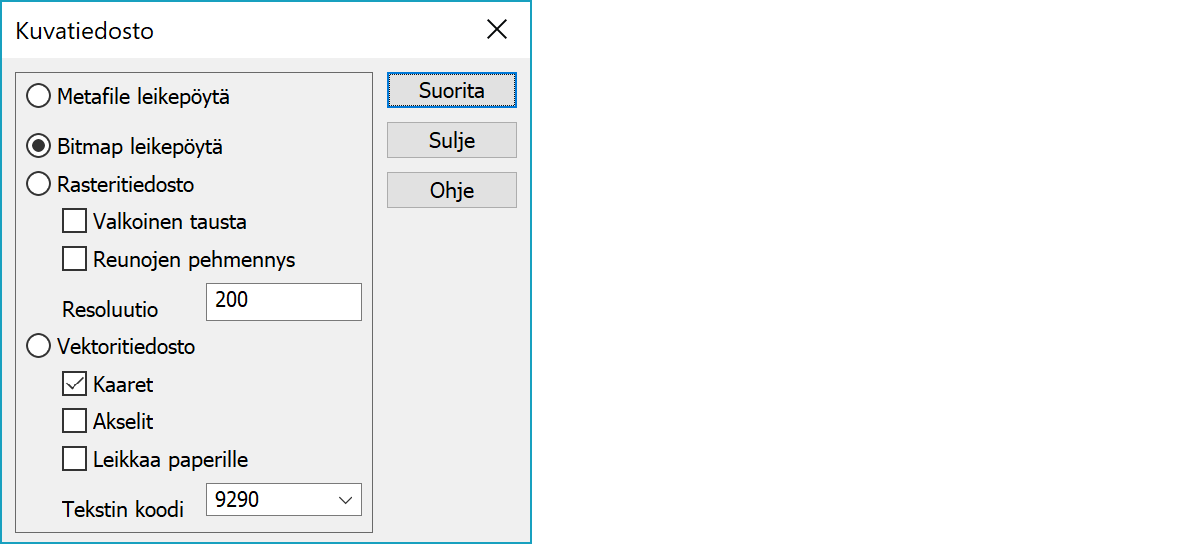Open help with the Ohje button
The image size is (1200, 544).
click(x=451, y=190)
